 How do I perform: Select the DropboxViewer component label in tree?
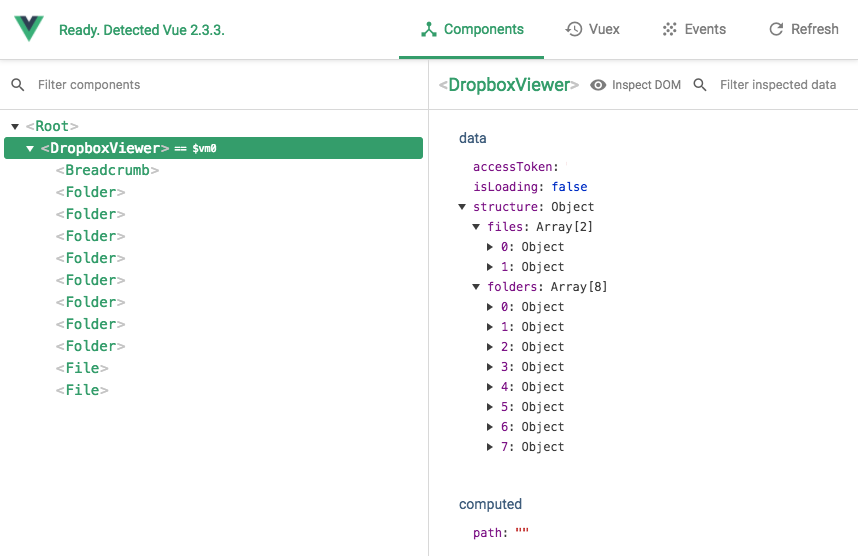pyautogui.click(x=105, y=148)
